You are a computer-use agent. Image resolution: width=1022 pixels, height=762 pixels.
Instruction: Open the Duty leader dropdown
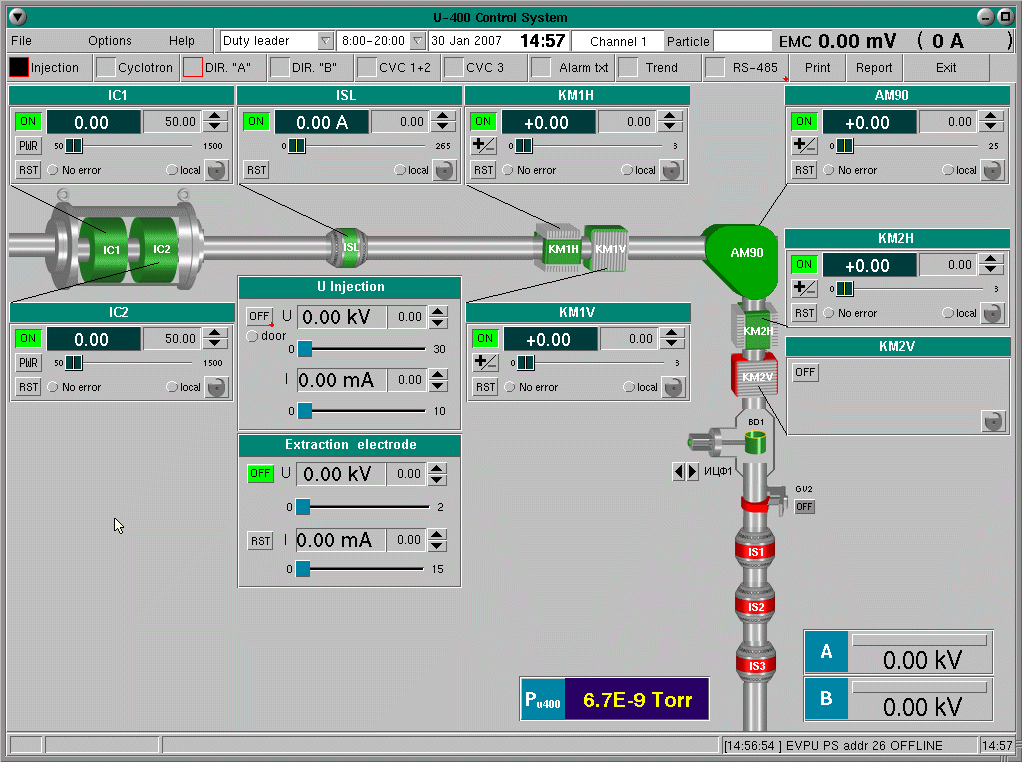(325, 41)
